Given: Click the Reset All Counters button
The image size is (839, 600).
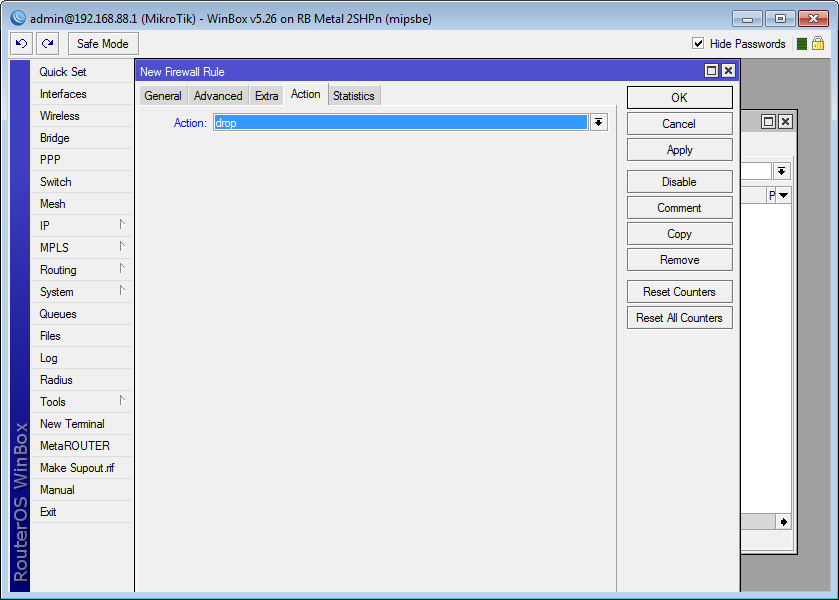Looking at the screenshot, I should pyautogui.click(x=680, y=318).
